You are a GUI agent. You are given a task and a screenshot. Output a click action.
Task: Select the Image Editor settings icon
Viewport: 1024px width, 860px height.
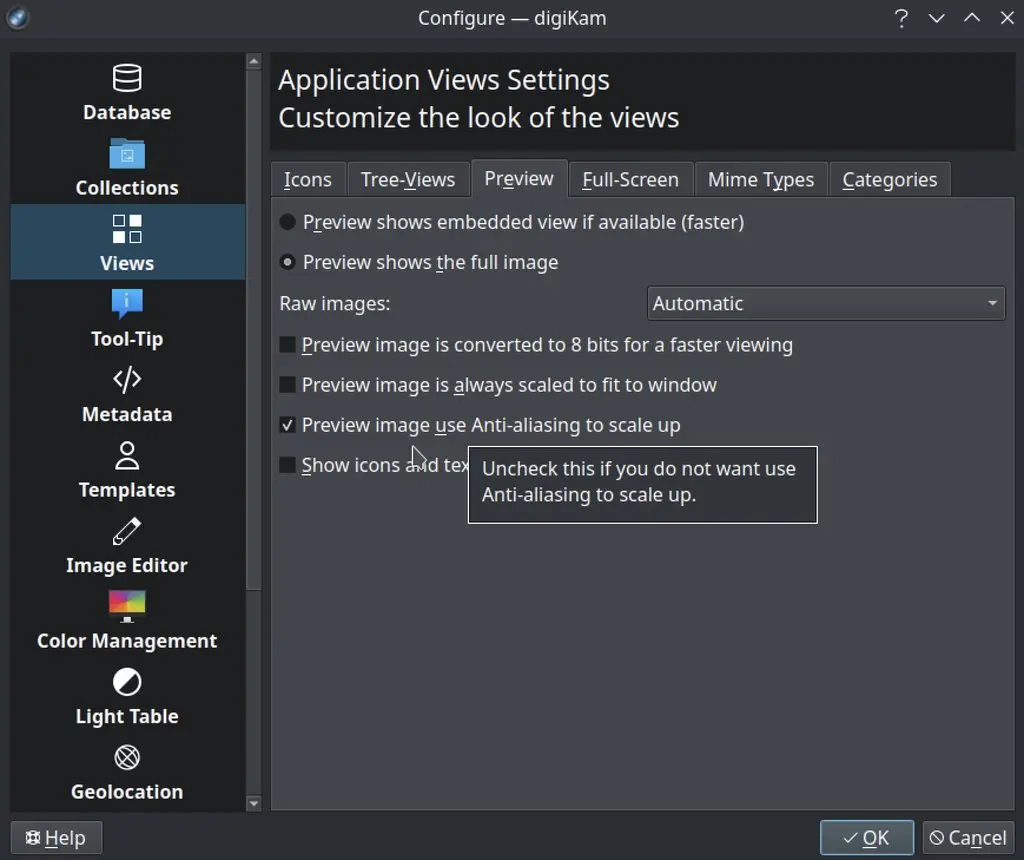coord(127,545)
